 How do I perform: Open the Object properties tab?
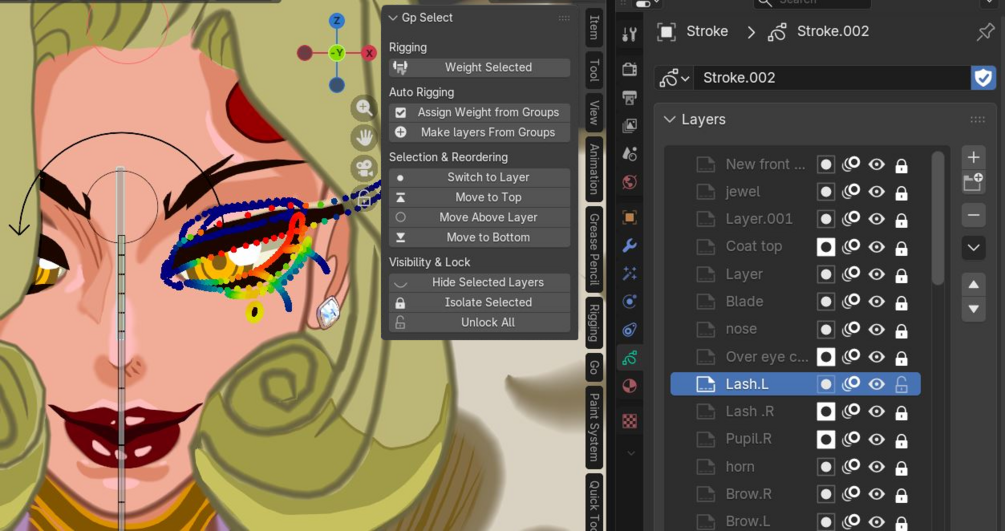(629, 217)
